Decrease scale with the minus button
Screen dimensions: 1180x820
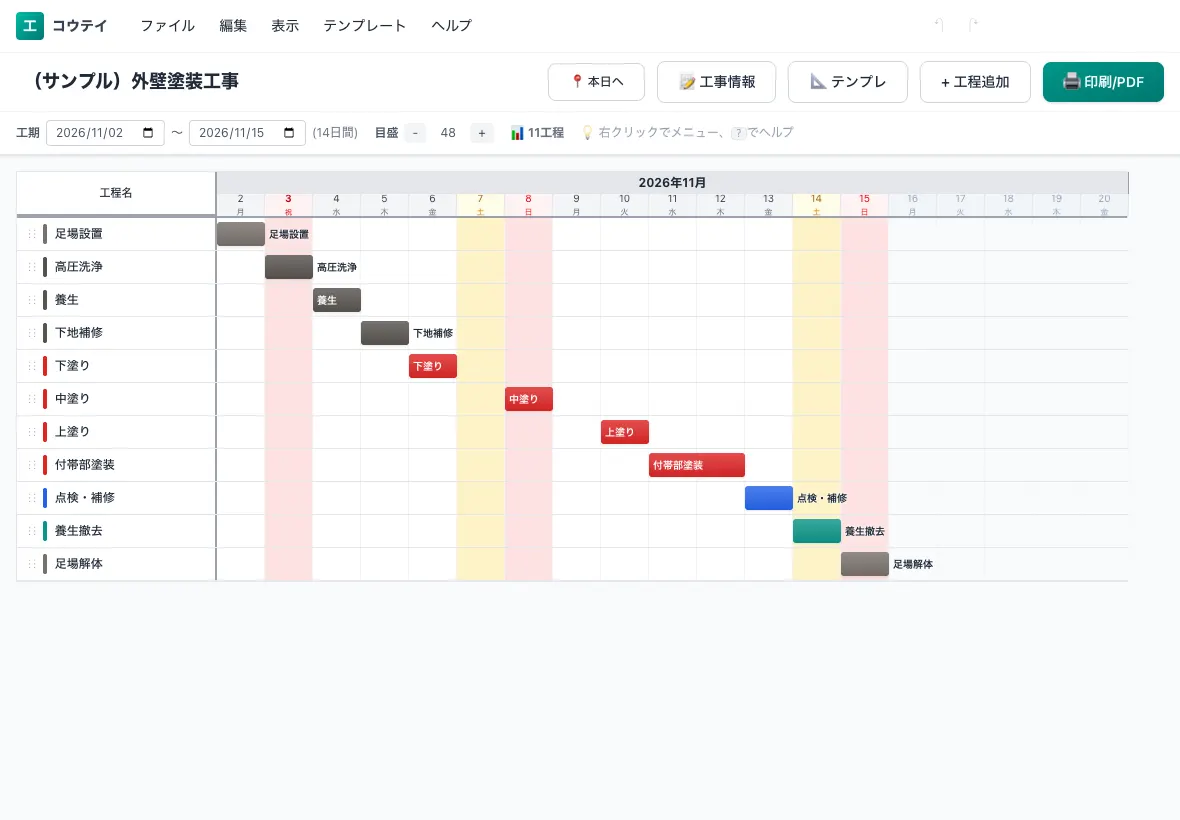415,133
